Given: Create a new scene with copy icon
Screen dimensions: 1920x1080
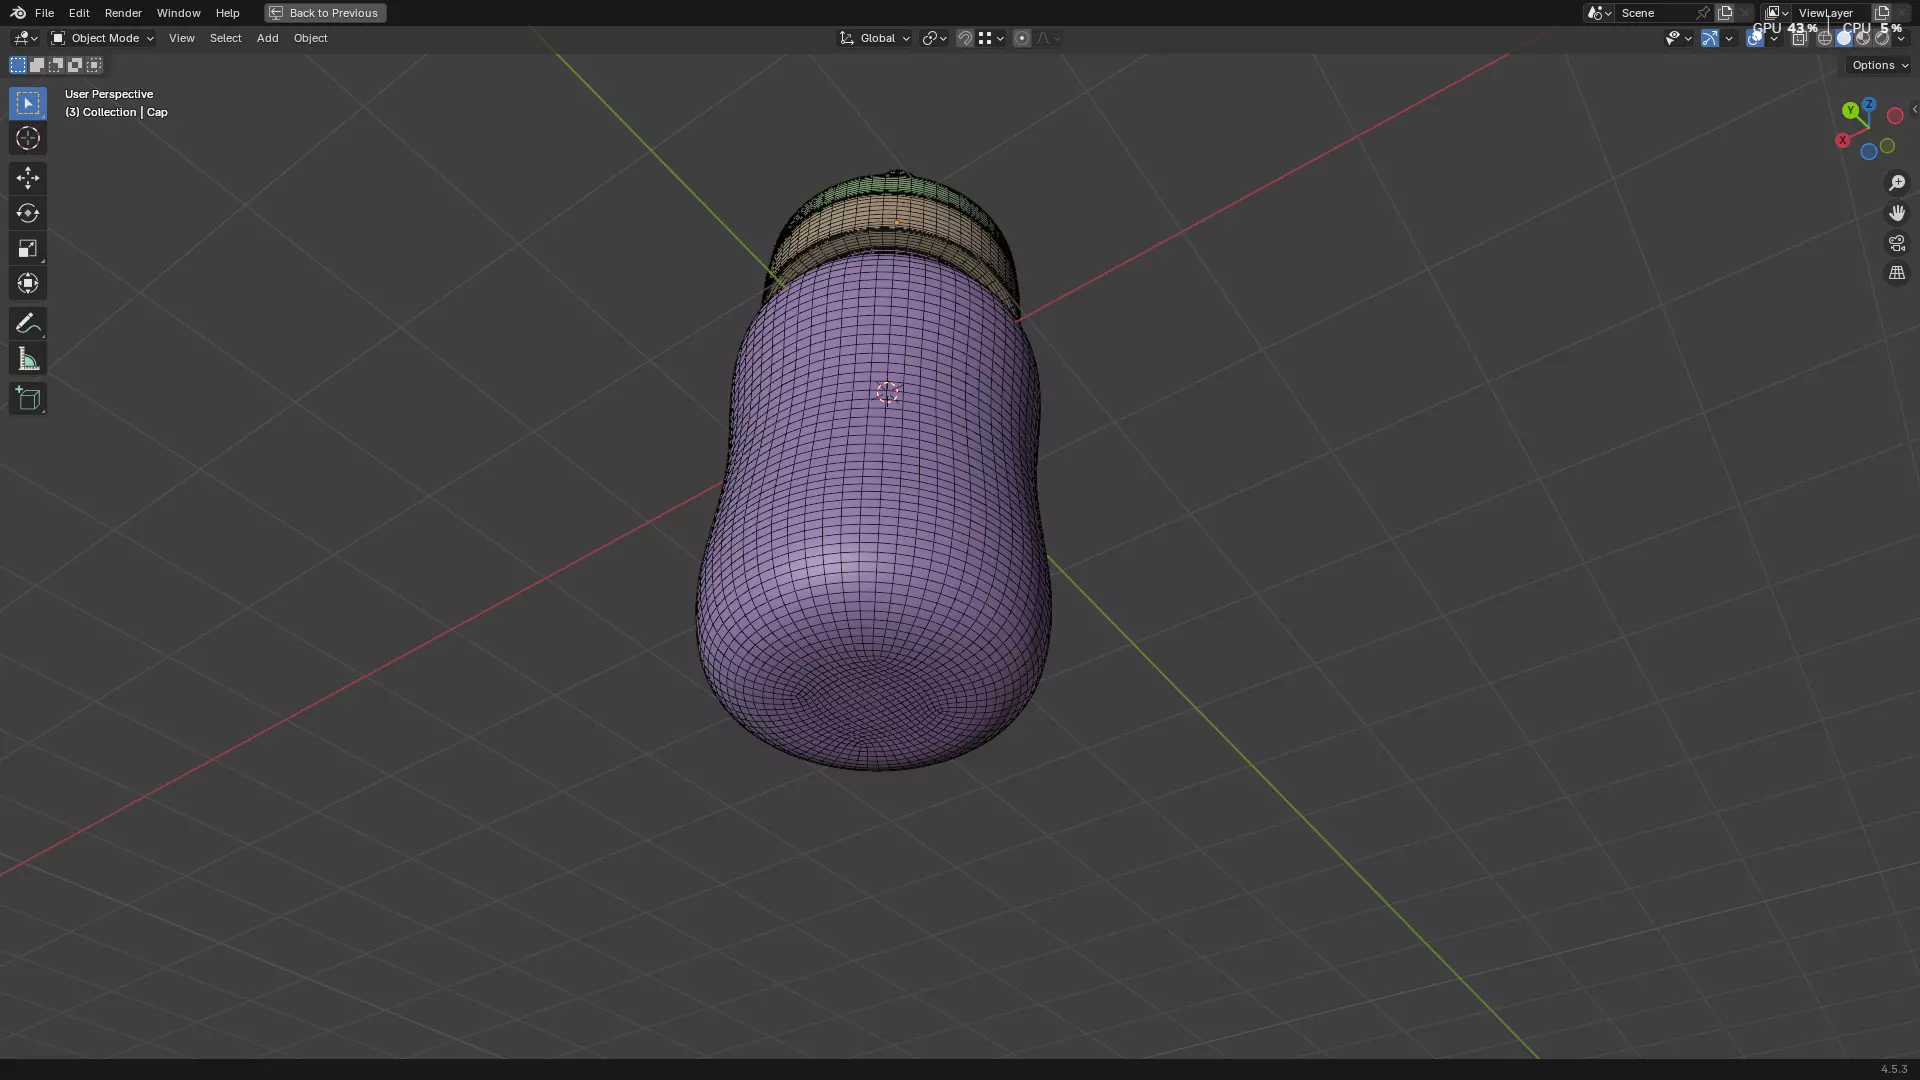Looking at the screenshot, I should tap(1725, 13).
